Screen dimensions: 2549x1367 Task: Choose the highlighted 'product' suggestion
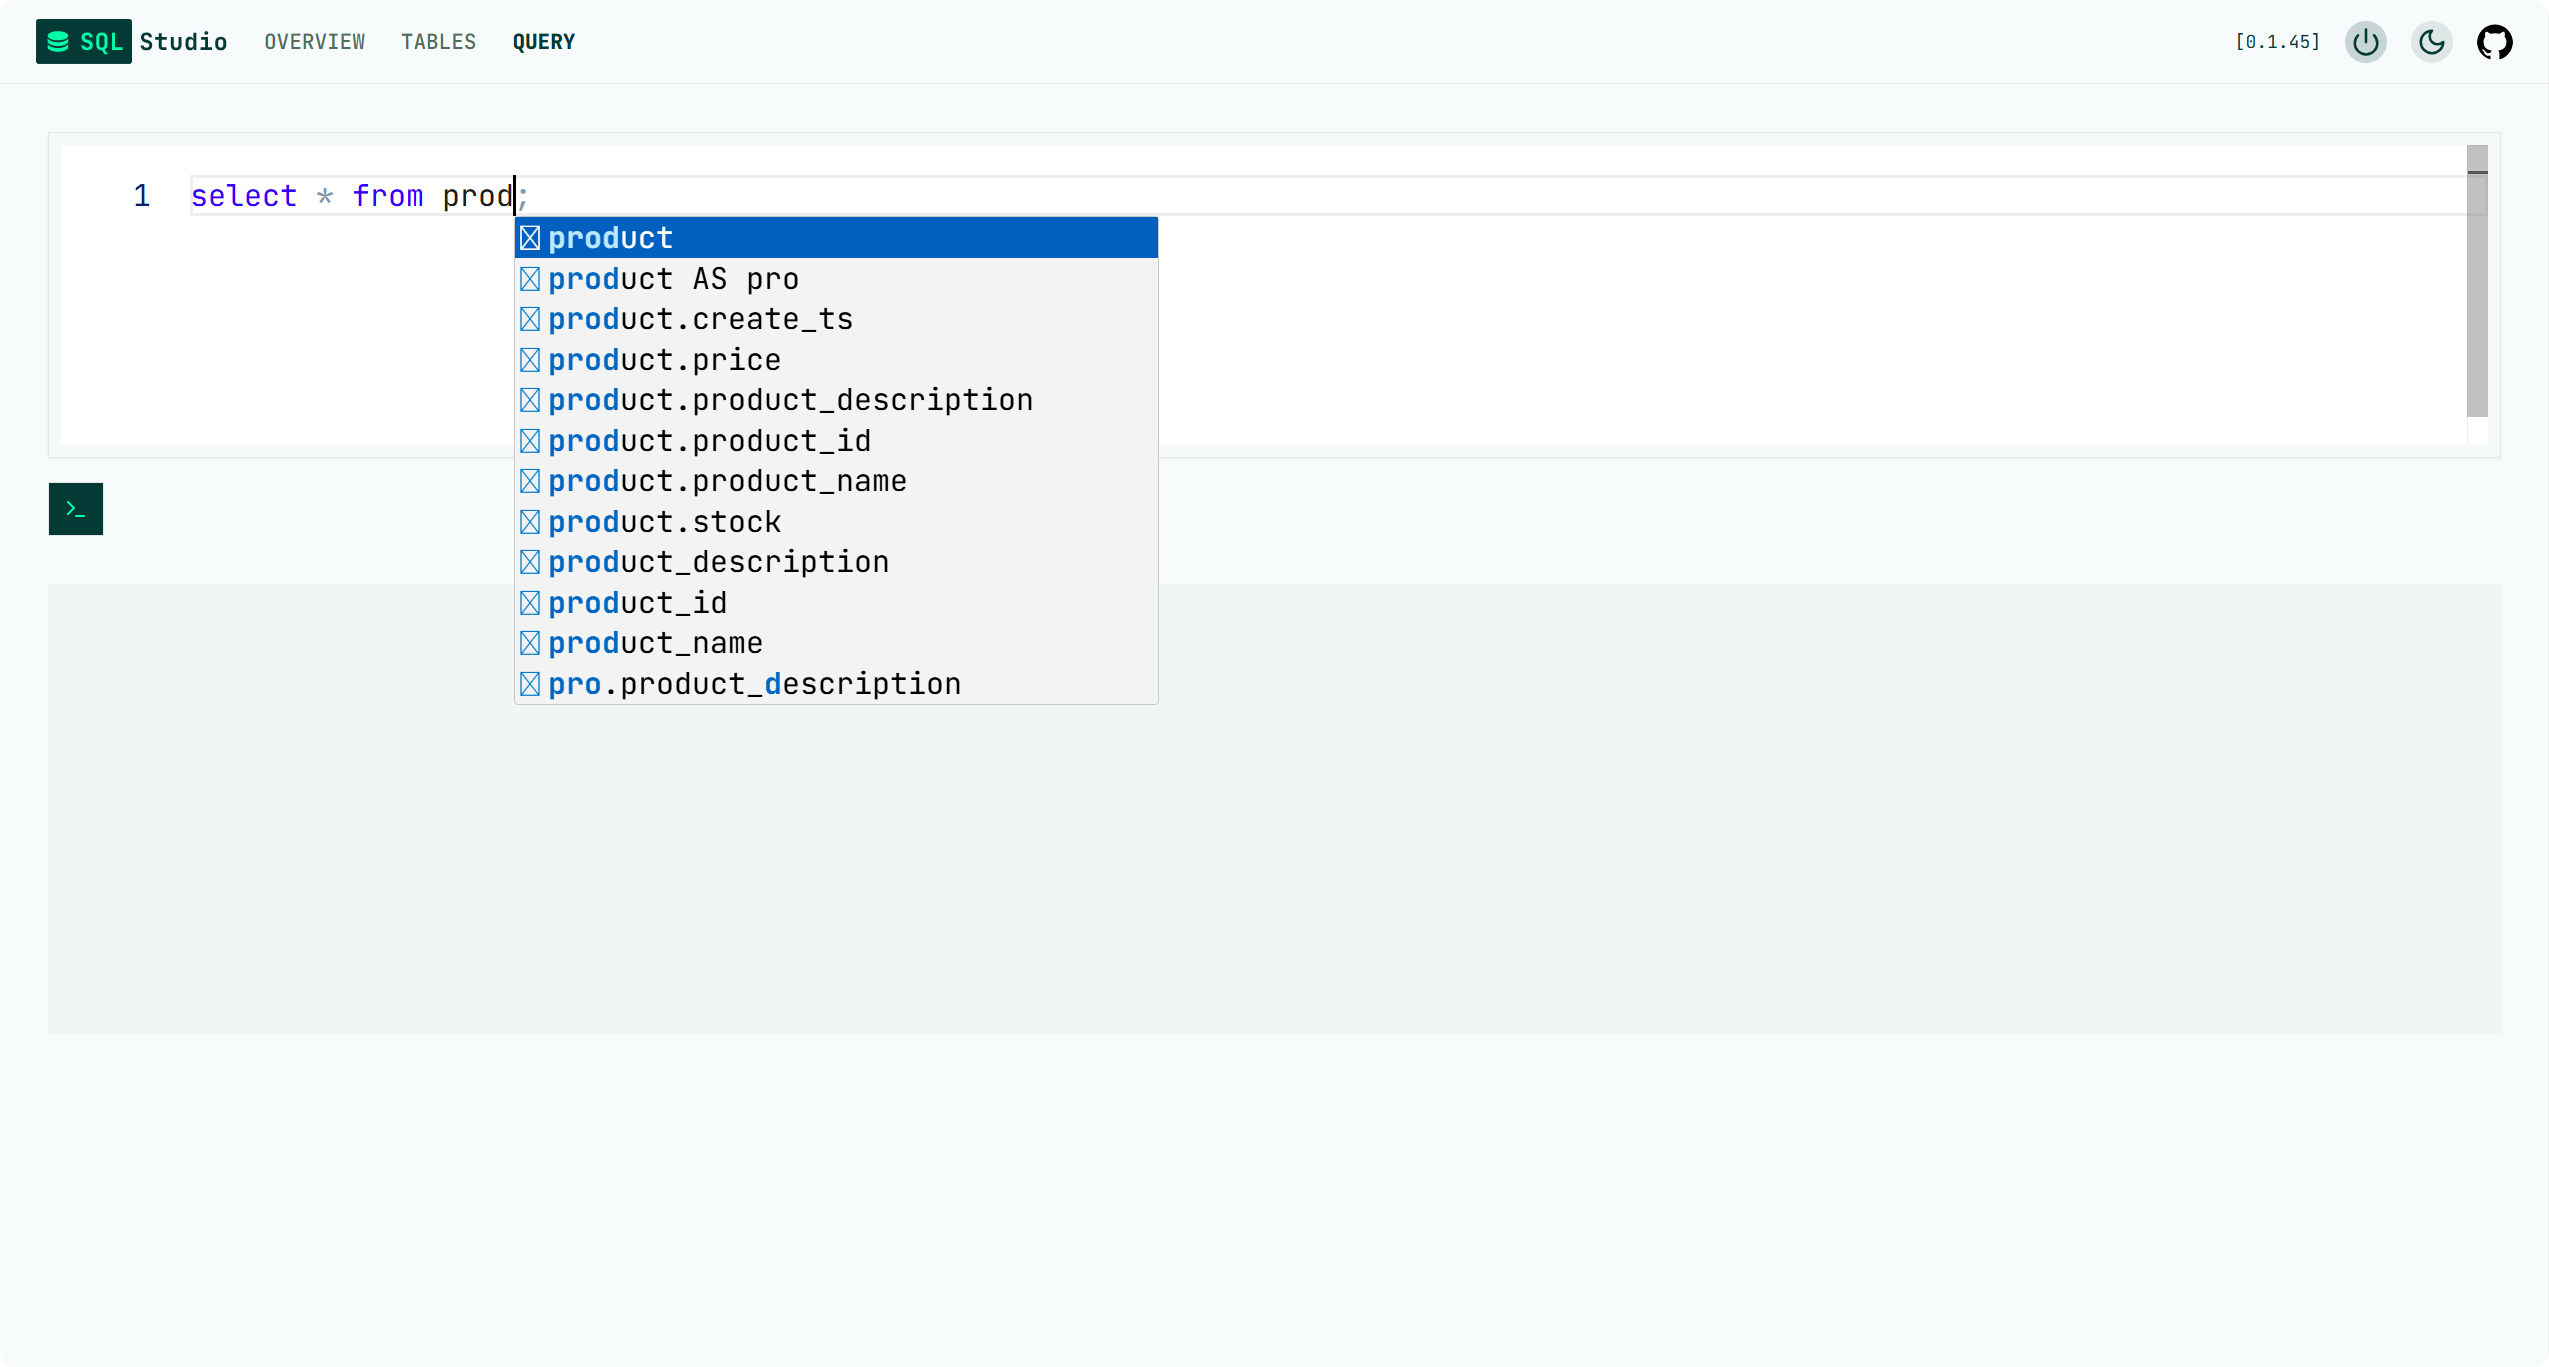pyautogui.click(x=610, y=238)
